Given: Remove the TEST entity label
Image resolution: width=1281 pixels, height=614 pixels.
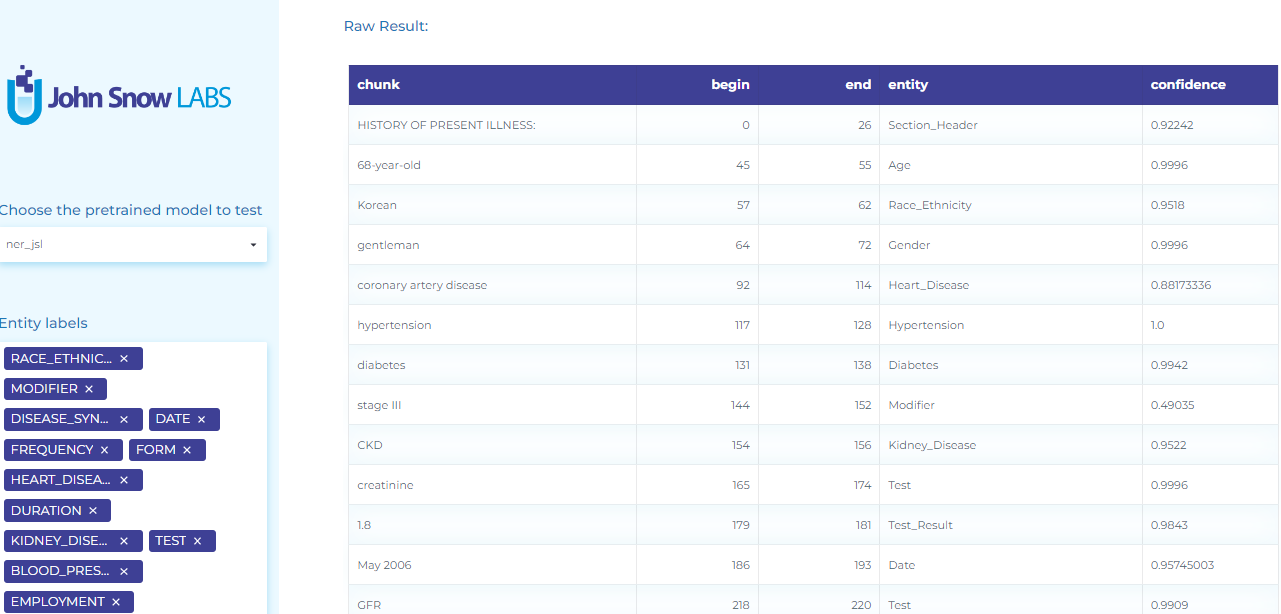Looking at the screenshot, I should (x=197, y=541).
